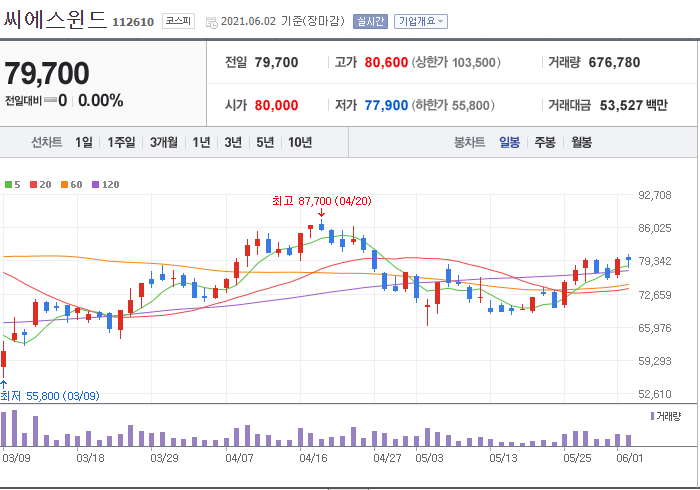700x490 pixels.
Task: Click the 고가 value 80,600
Action: [386, 62]
